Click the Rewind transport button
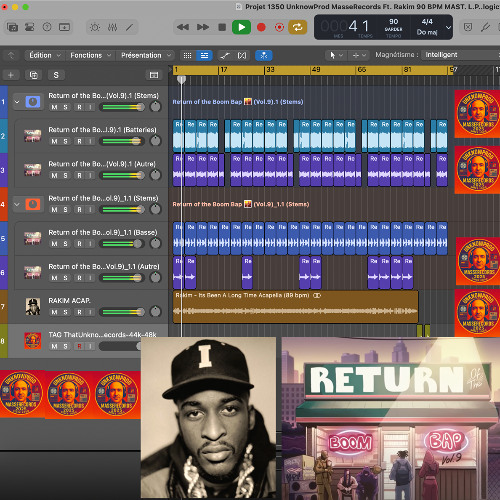 [x=183, y=27]
